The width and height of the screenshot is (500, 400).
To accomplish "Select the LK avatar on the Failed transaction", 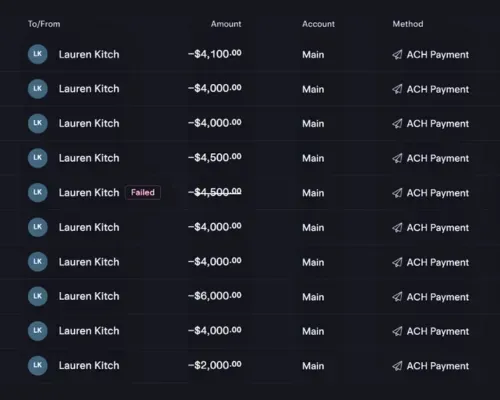I will click(37, 192).
